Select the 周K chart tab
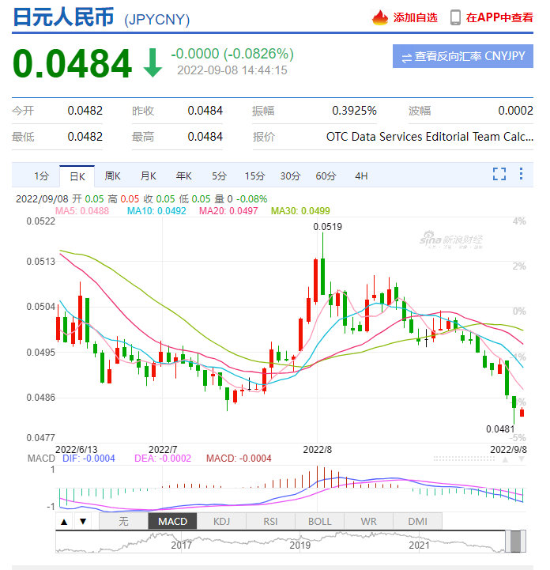Viewport: 550px width, 570px height. pyautogui.click(x=112, y=176)
